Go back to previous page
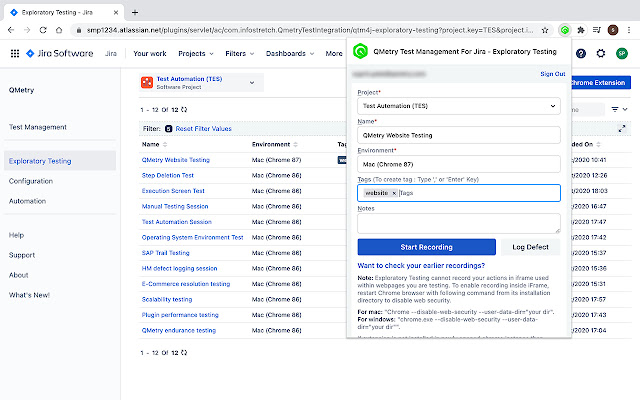 click(11, 30)
